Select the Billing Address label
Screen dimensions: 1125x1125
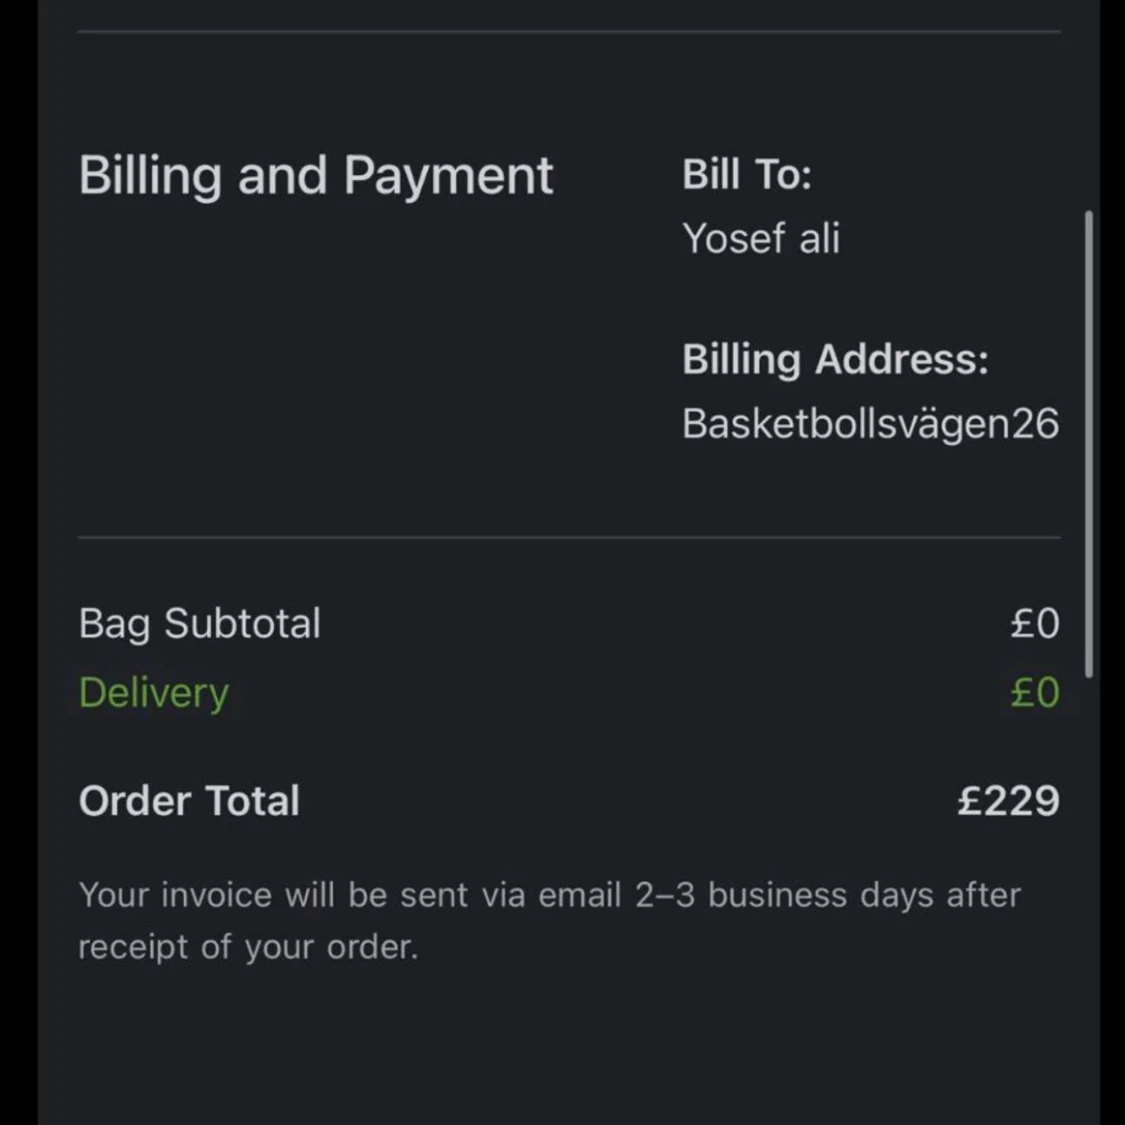[834, 359]
